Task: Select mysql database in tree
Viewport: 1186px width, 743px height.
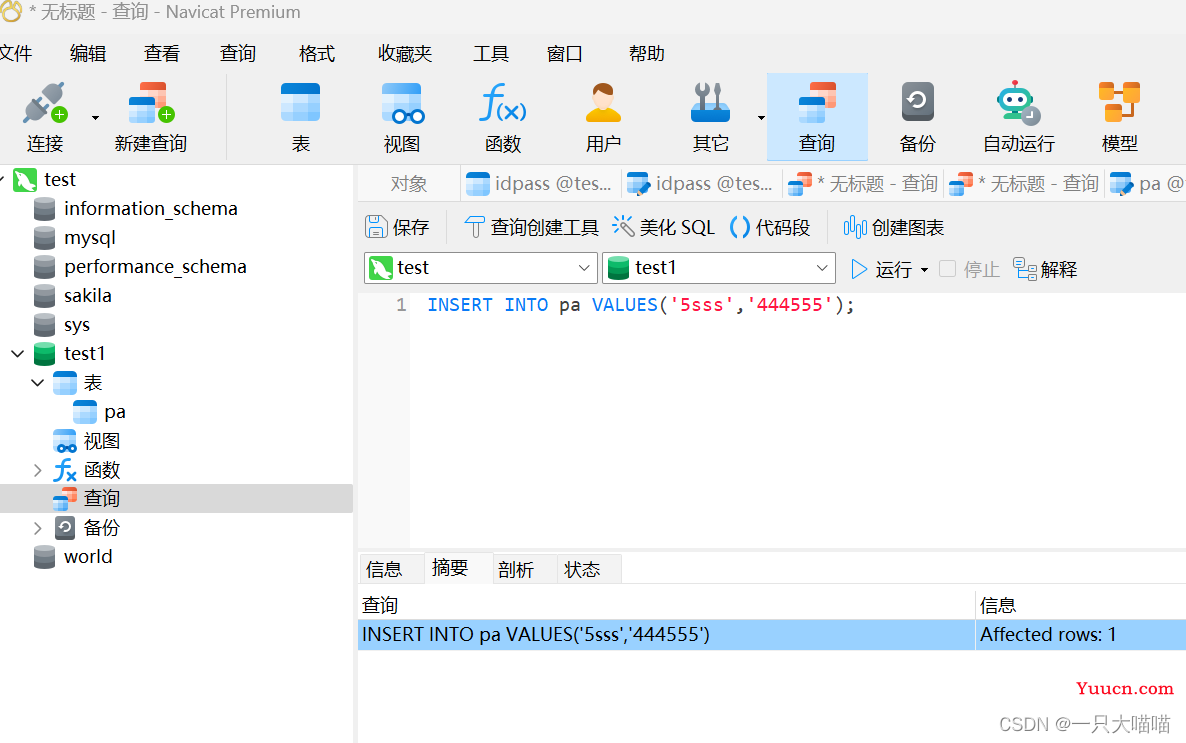Action: pos(90,238)
